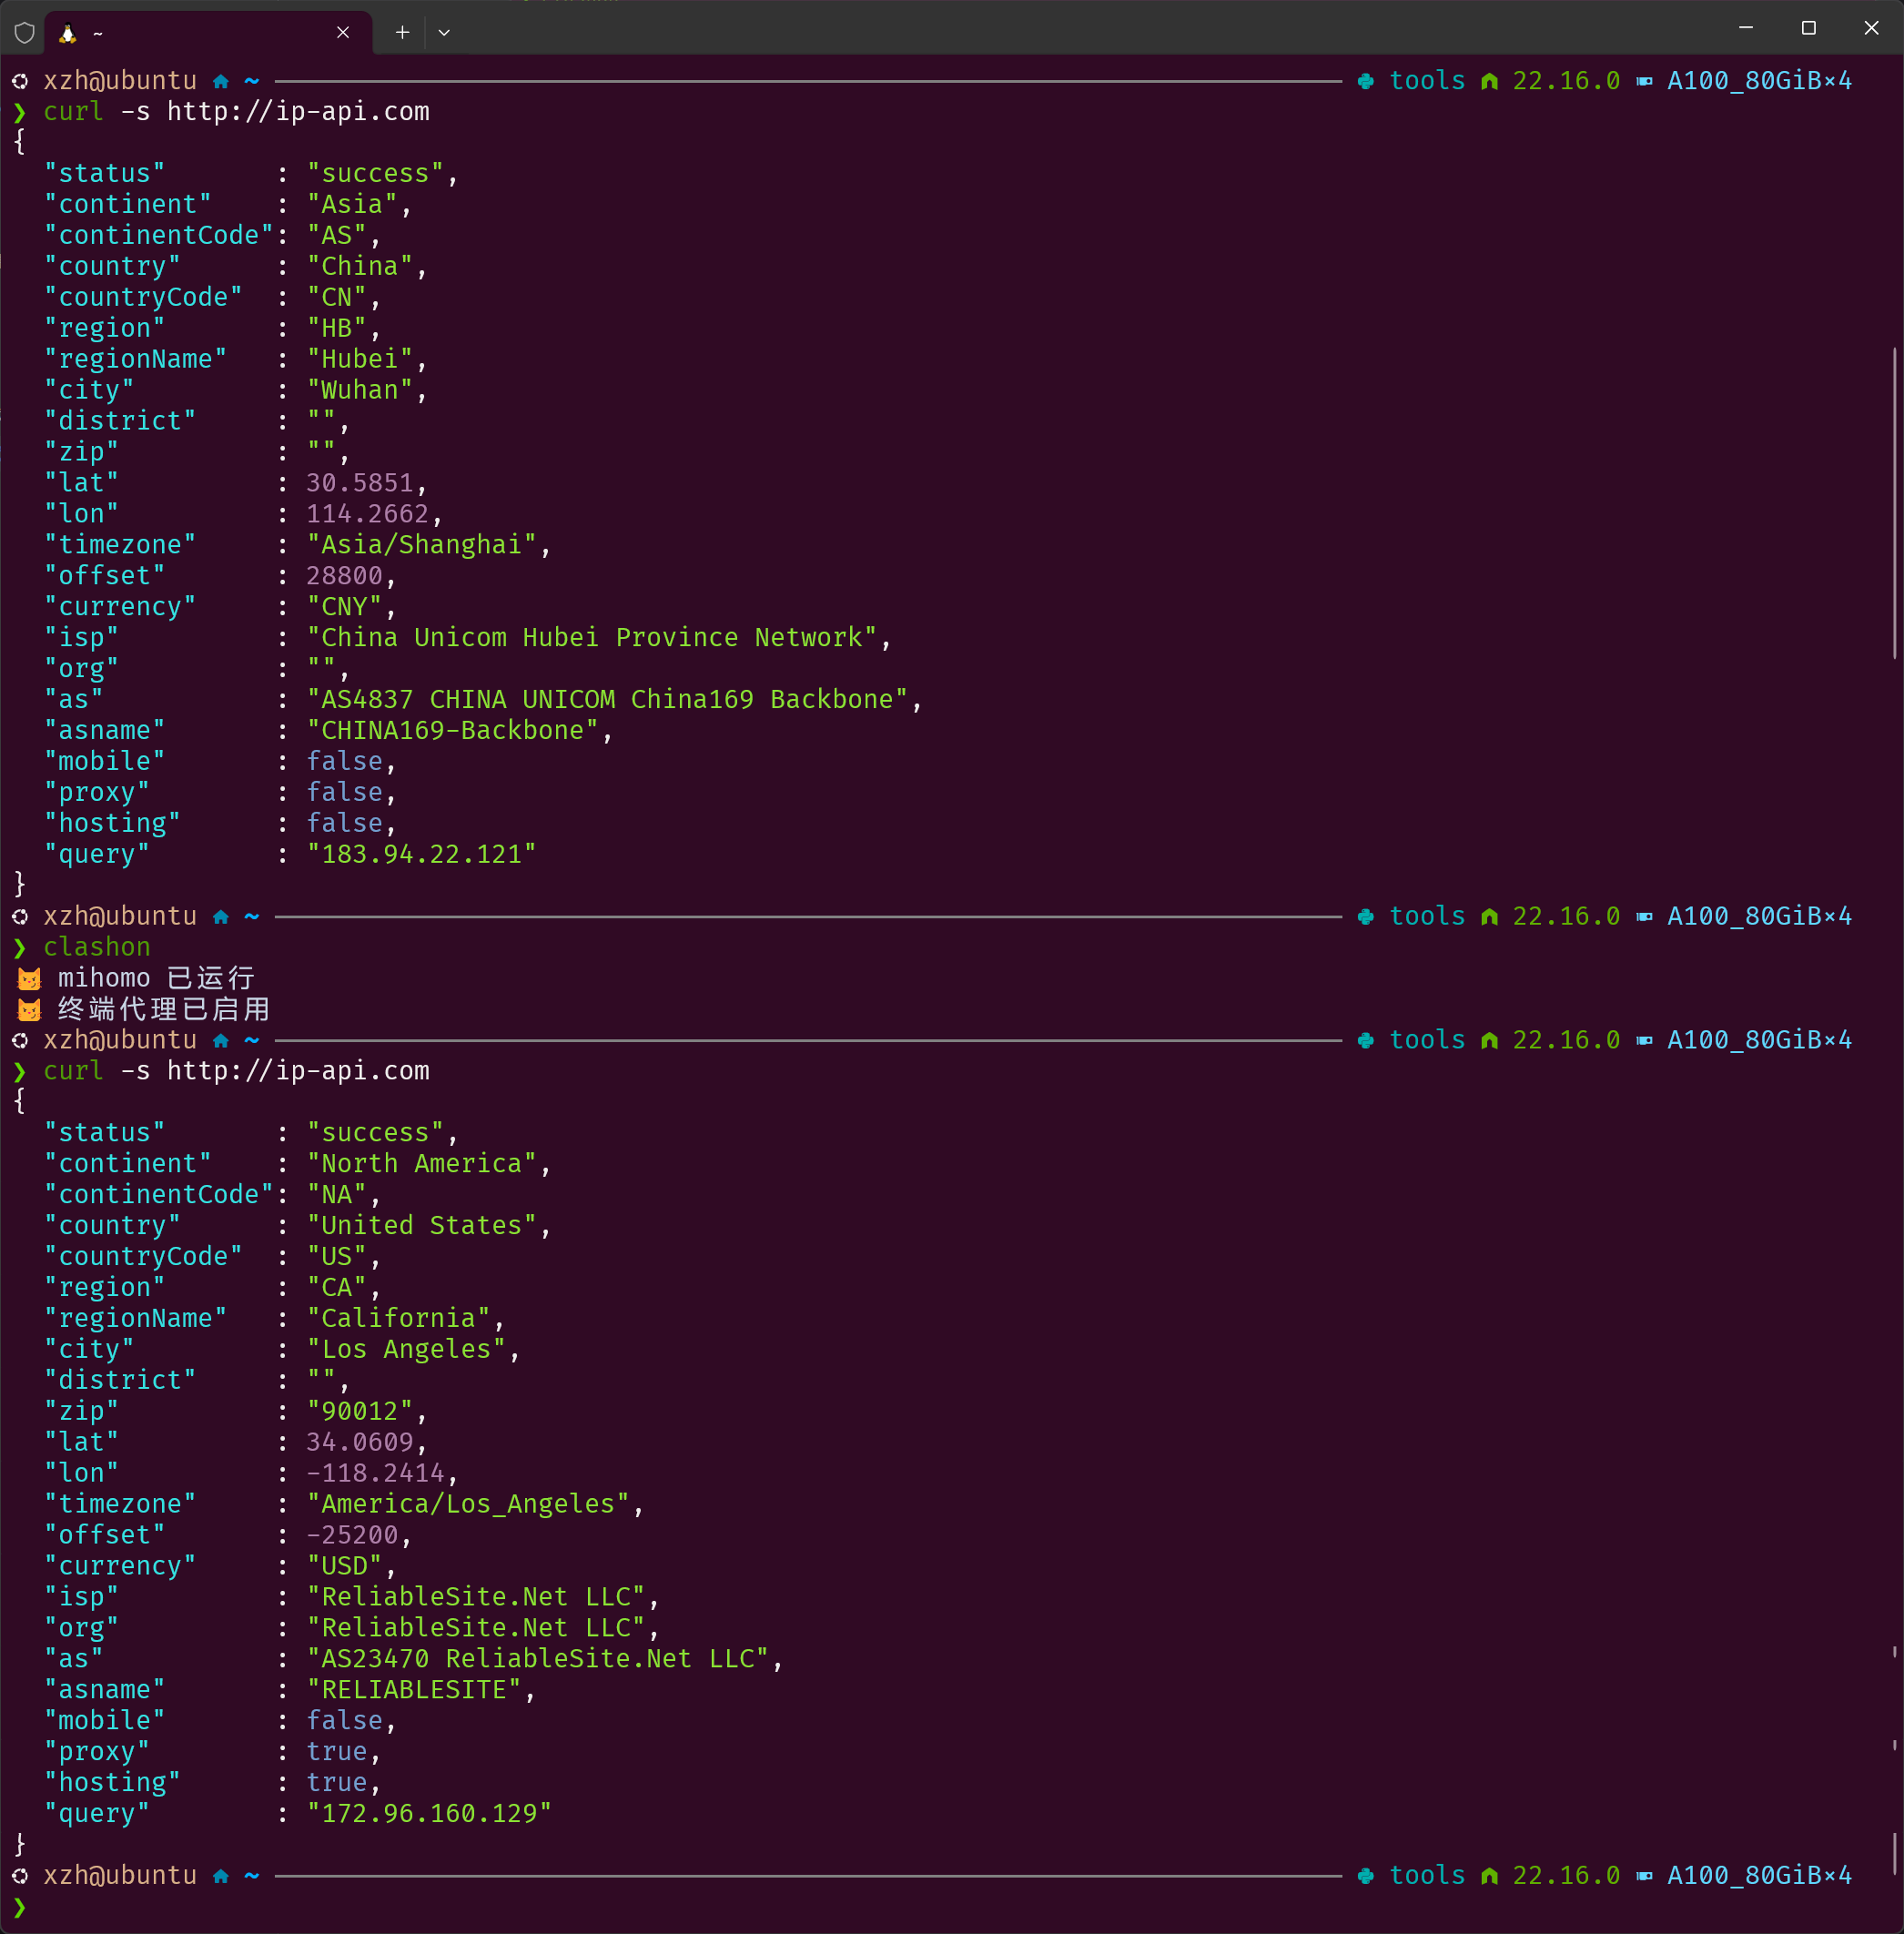Click the clashon command text
1904x1934 pixels.
[97, 947]
